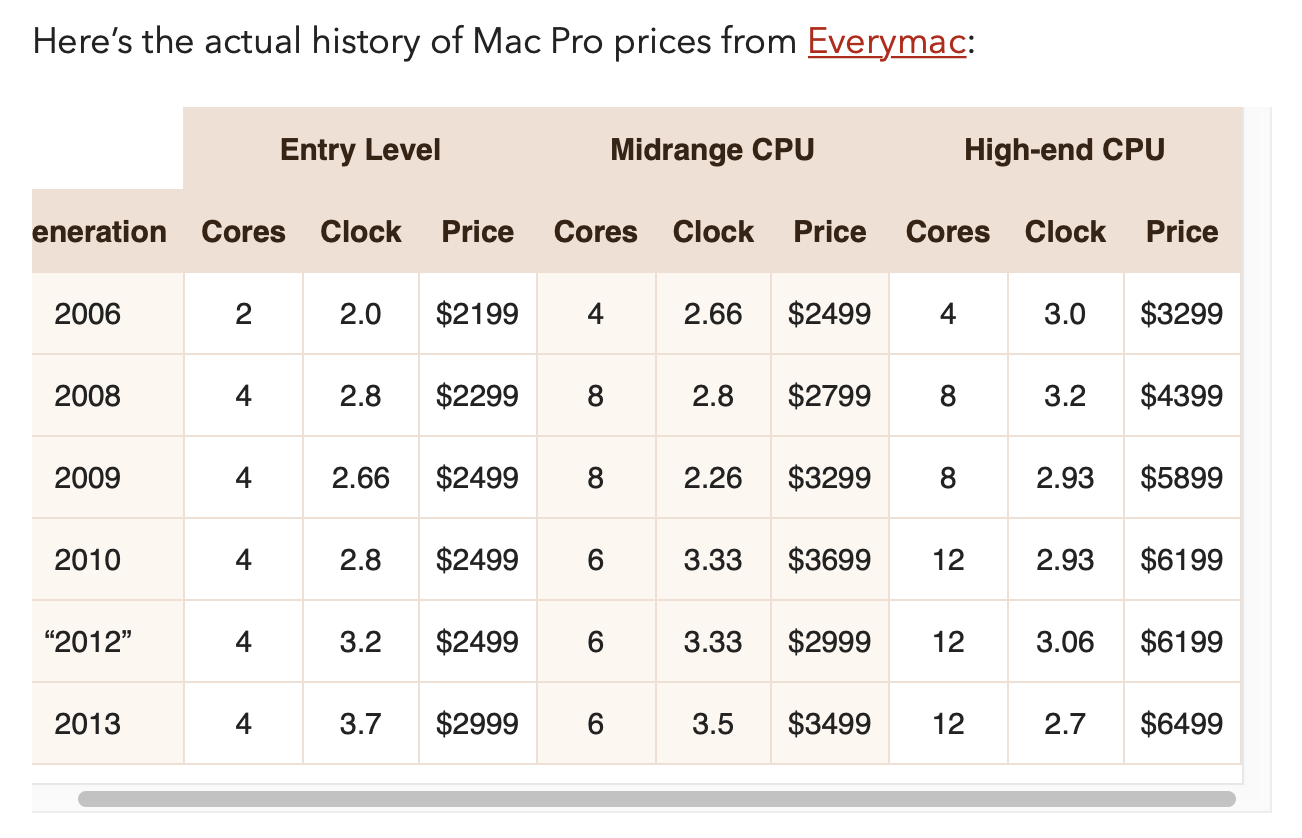Click the High-end CPU Price column header

pyautogui.click(x=1182, y=232)
